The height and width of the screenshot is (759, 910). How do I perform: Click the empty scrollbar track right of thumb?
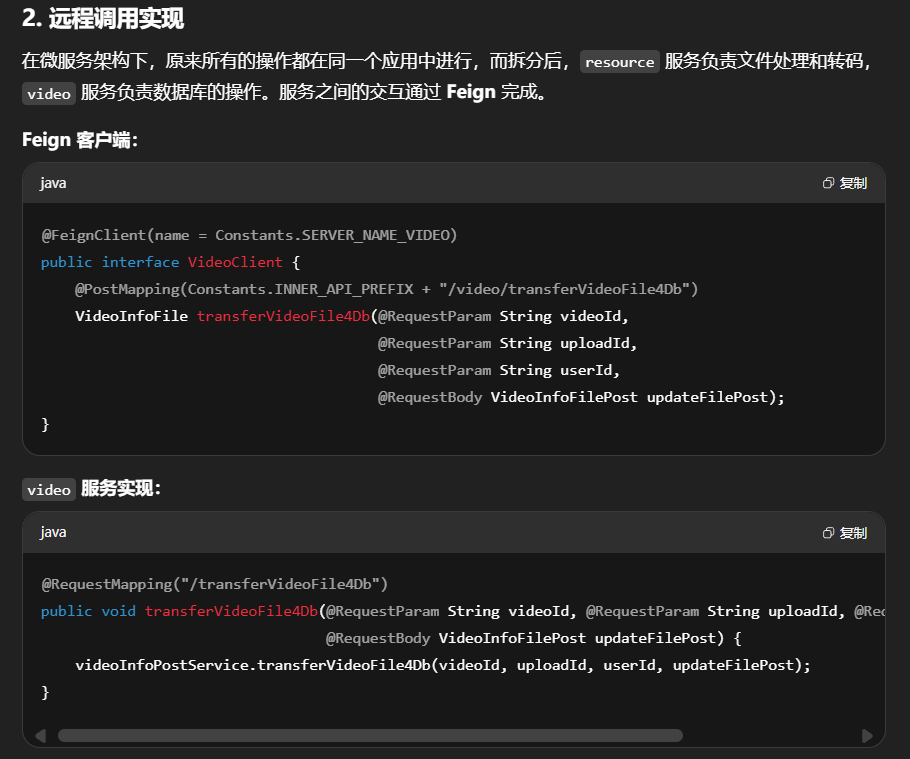770,735
